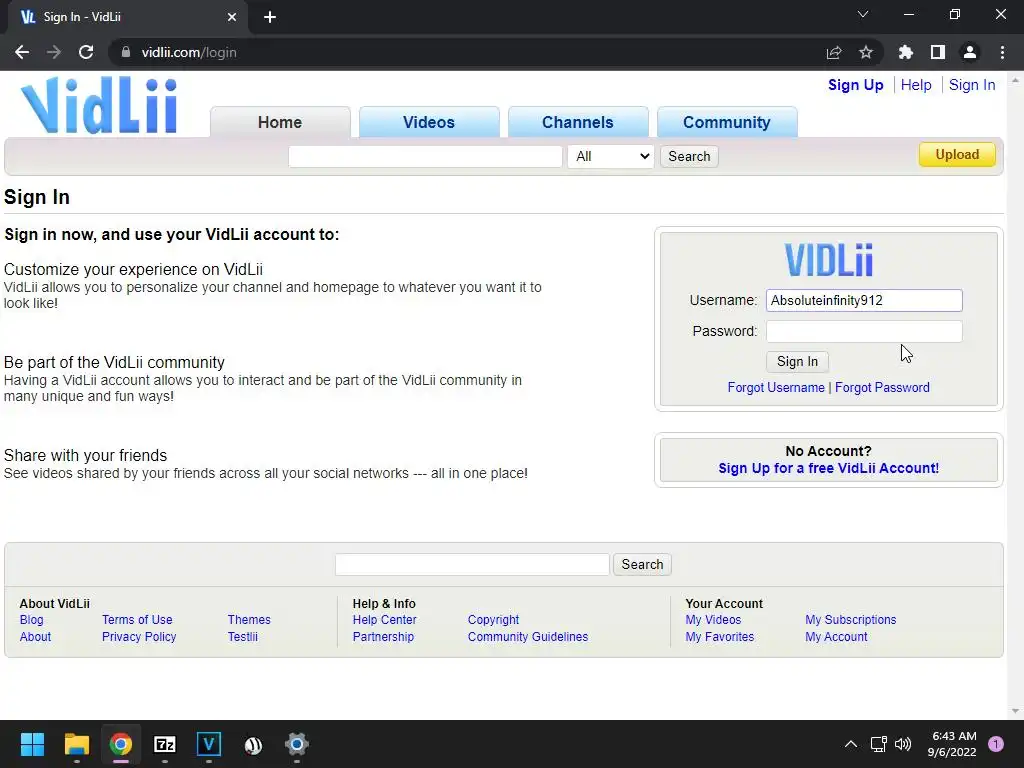Open a new browser tab
The image size is (1024, 768).
coord(270,17)
